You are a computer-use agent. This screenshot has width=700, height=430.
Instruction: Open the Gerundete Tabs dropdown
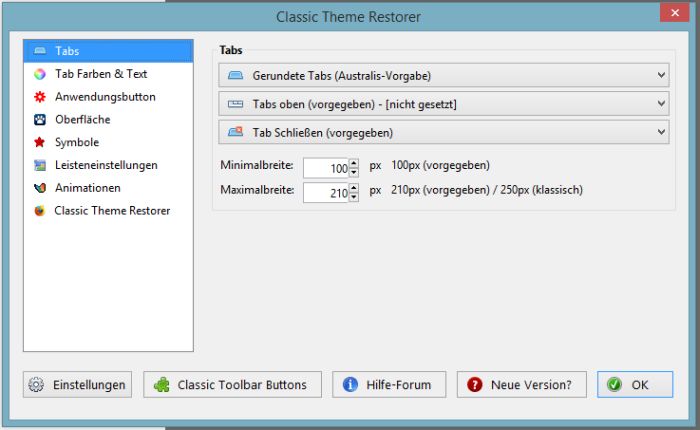click(444, 75)
